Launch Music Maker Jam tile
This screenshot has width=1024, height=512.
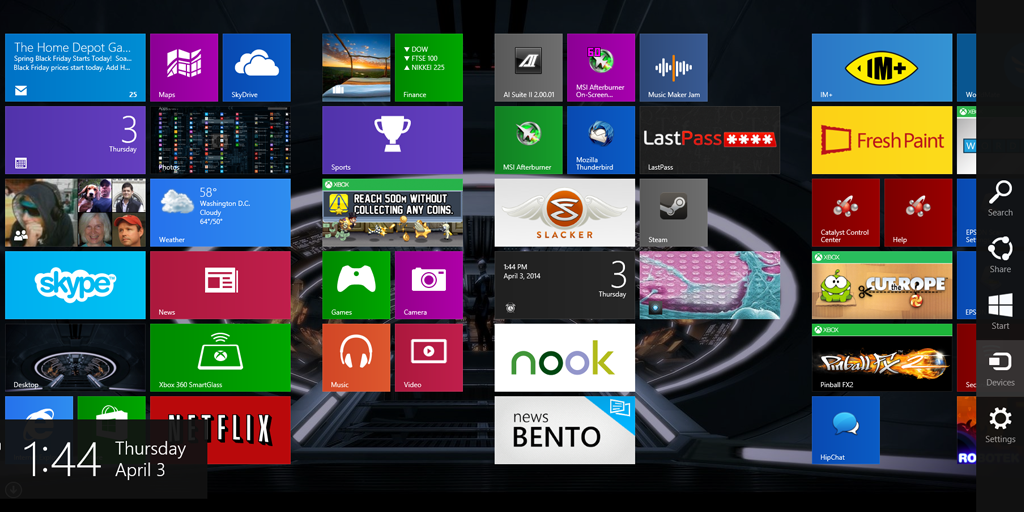pyautogui.click(x=673, y=68)
